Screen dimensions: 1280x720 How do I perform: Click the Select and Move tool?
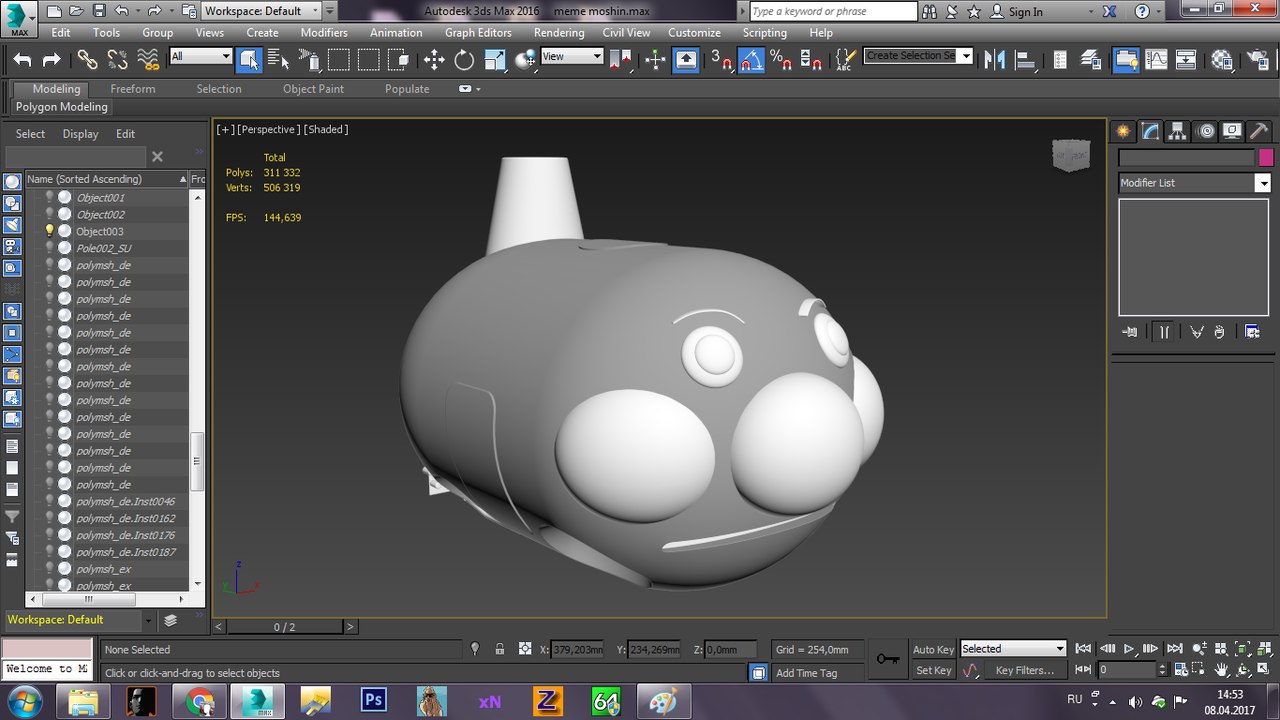(434, 60)
